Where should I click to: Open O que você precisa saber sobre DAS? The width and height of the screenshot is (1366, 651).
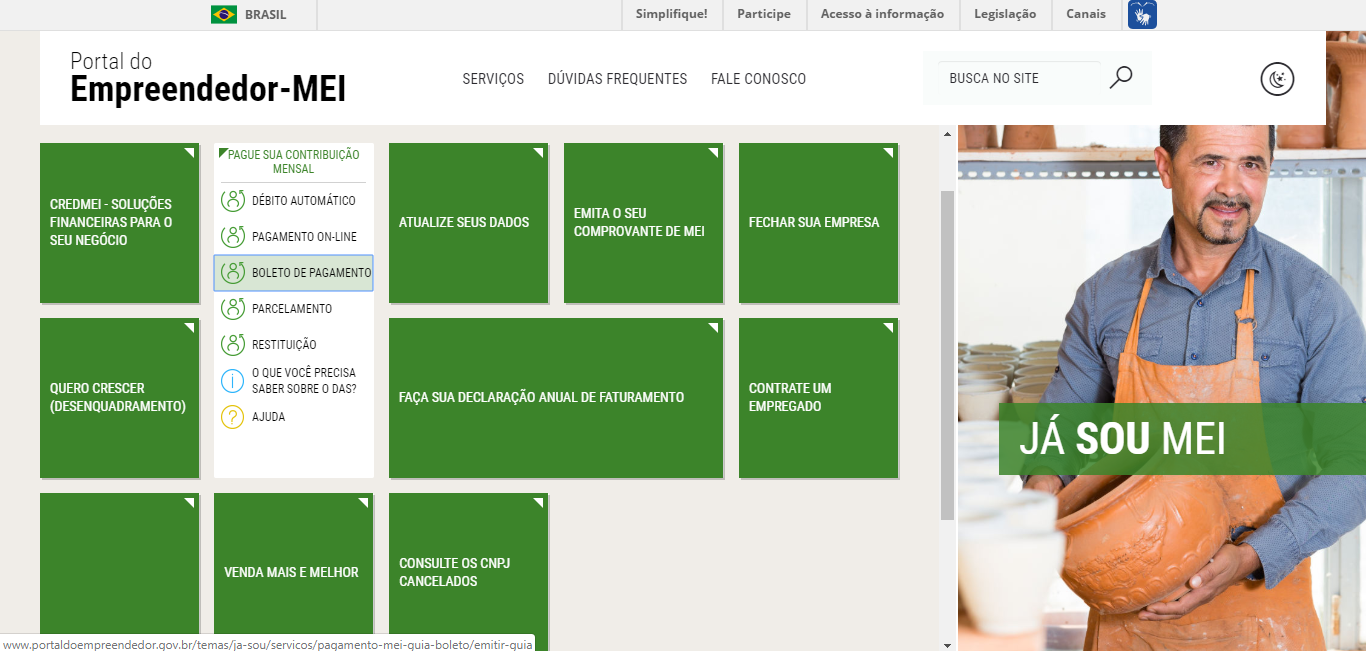tap(304, 381)
